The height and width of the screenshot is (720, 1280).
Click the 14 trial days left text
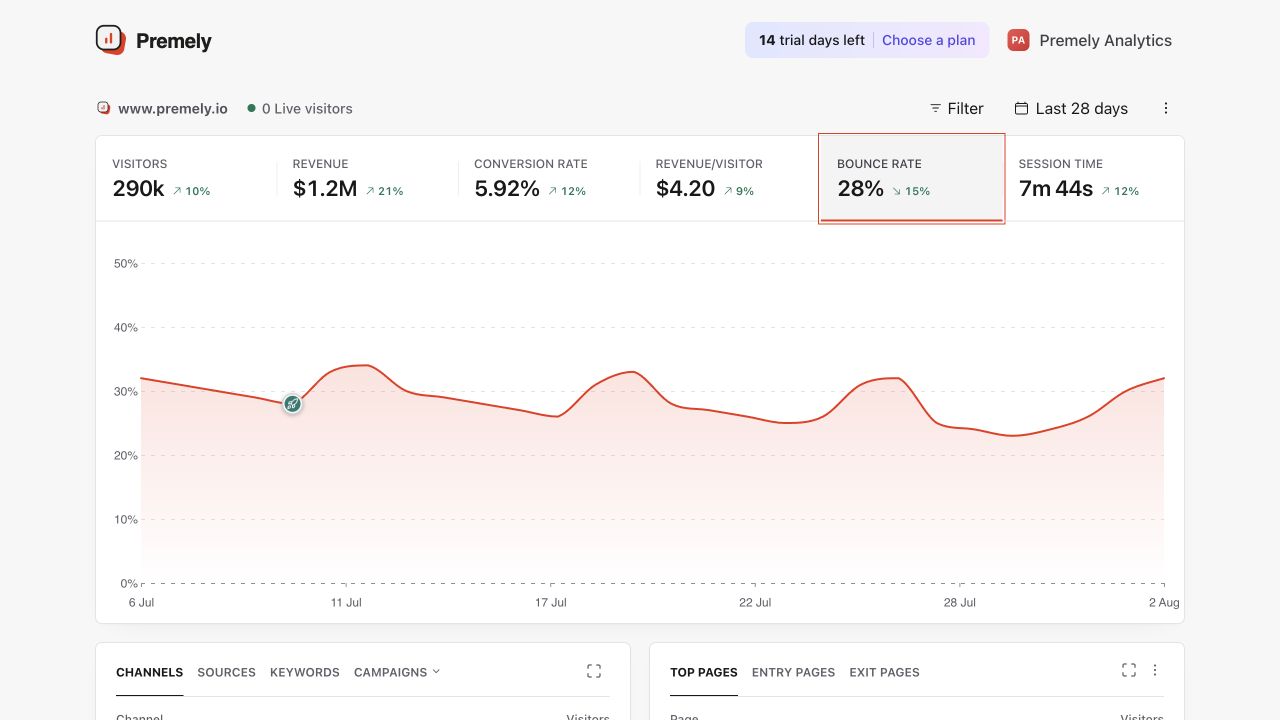812,40
